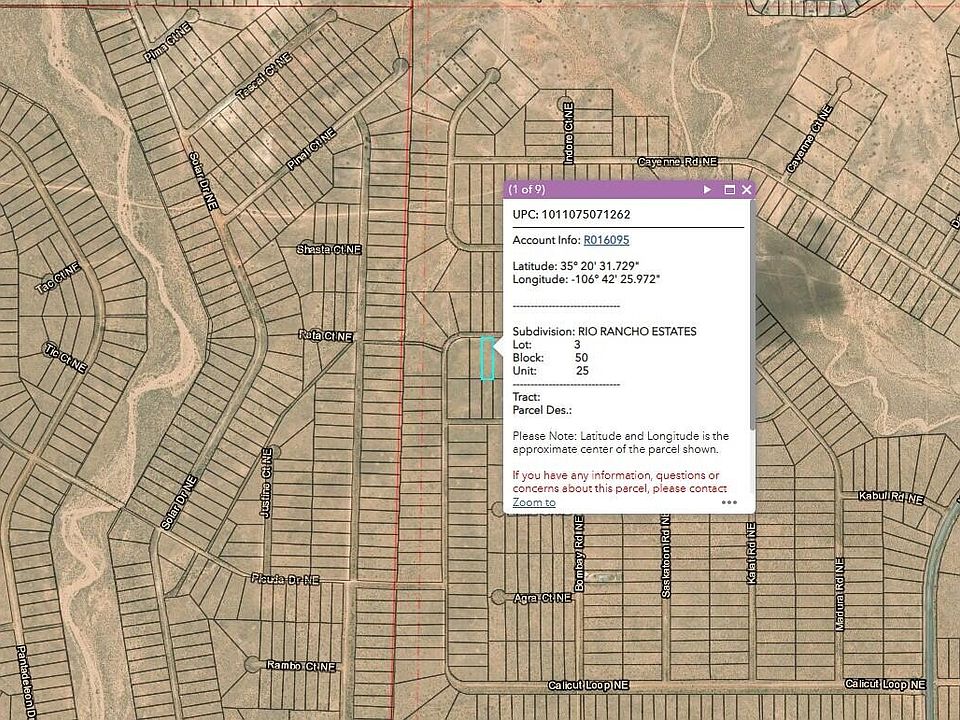Click the Indore Ct NE street label
960x720 pixels.
pos(568,139)
